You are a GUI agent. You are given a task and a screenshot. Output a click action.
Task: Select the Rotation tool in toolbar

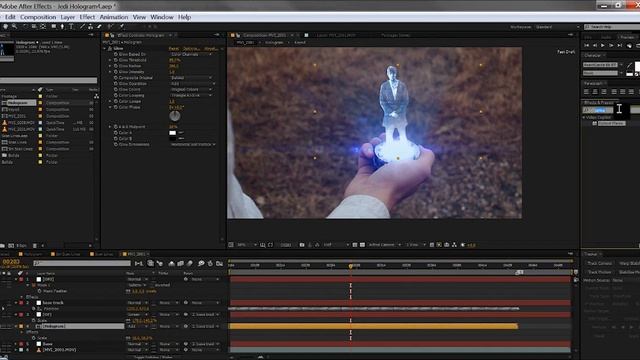coord(25,27)
